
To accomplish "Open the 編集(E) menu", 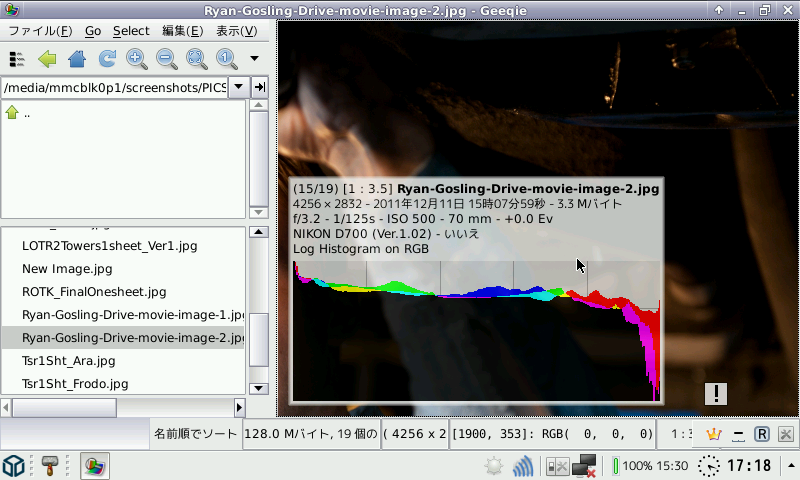I will (x=183, y=31).
